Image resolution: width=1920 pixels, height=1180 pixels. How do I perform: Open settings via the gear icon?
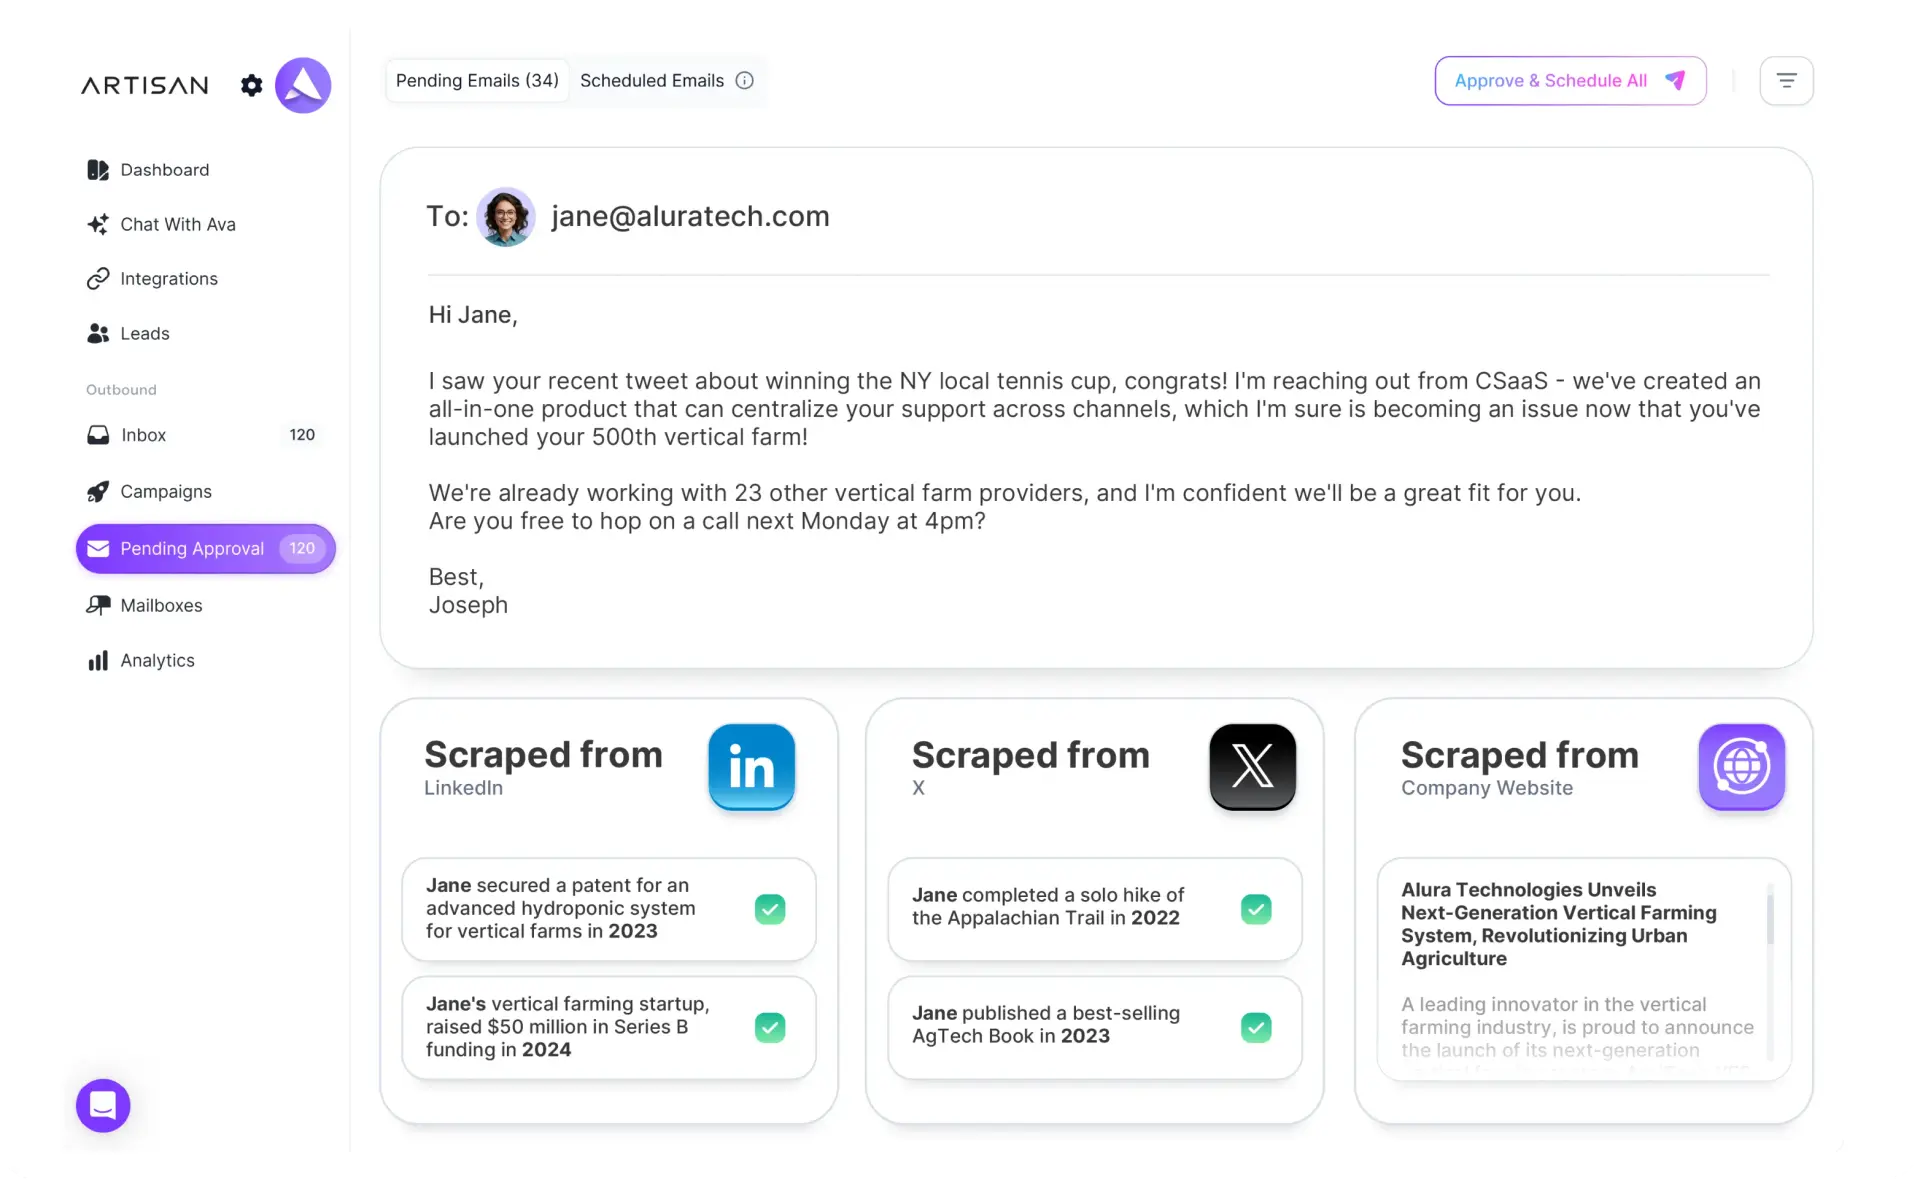pos(251,85)
